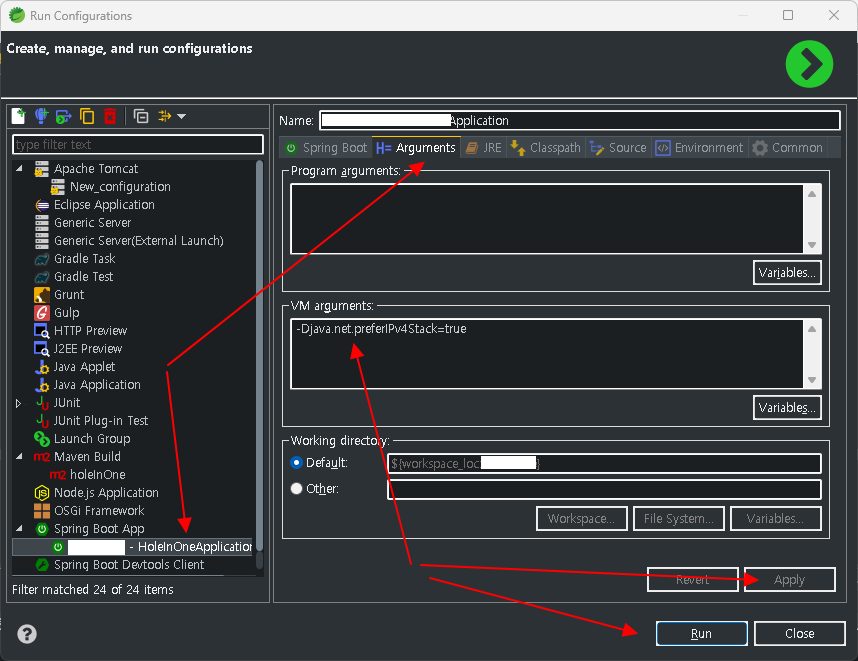The image size is (858, 661).
Task: Select the holeInOne Maven configuration
Action: 97,475
